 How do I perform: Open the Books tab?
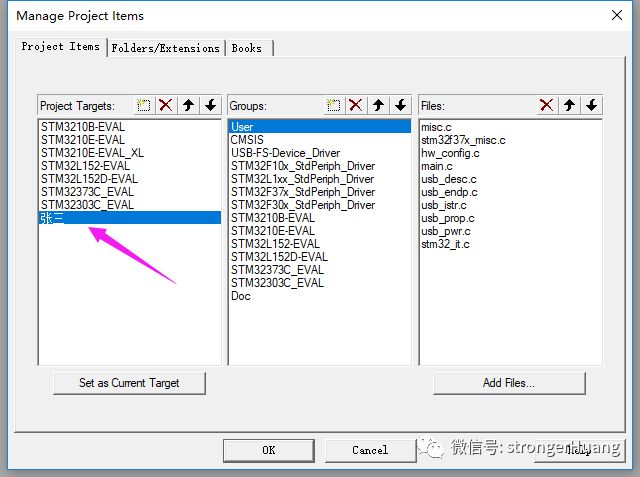(248, 48)
